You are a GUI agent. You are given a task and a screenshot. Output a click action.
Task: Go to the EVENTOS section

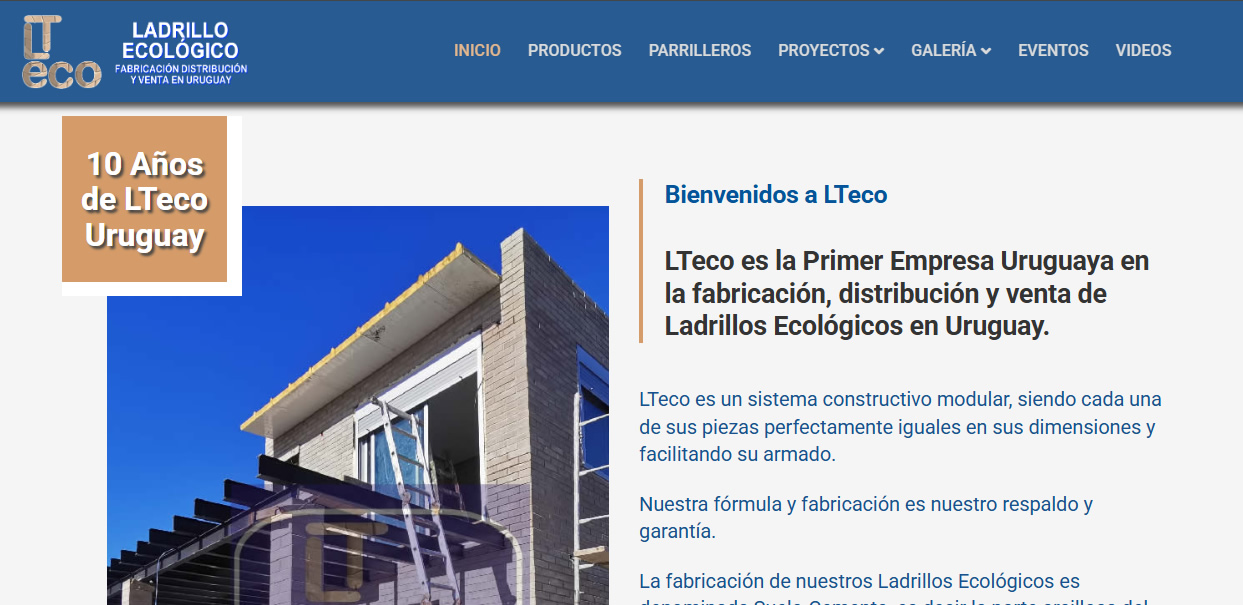(1053, 50)
